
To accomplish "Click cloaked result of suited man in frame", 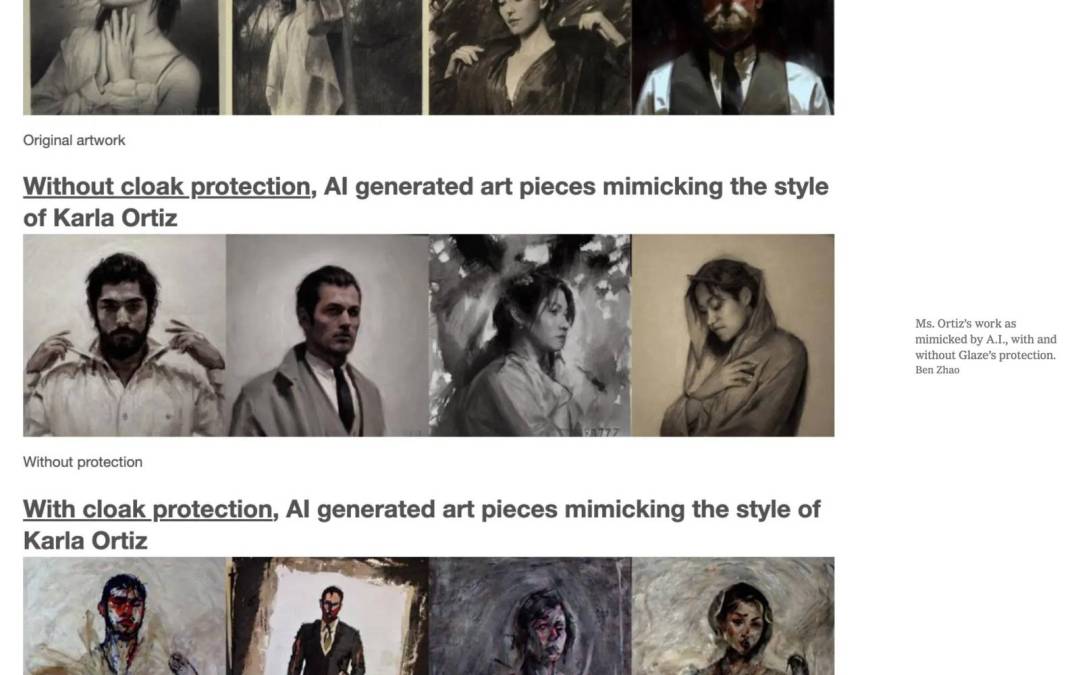I will pos(330,616).
